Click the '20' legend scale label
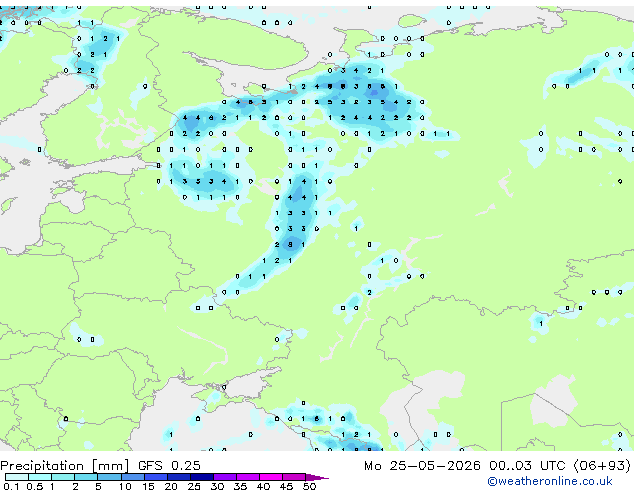Screen dimensions: 634x490 [171, 486]
